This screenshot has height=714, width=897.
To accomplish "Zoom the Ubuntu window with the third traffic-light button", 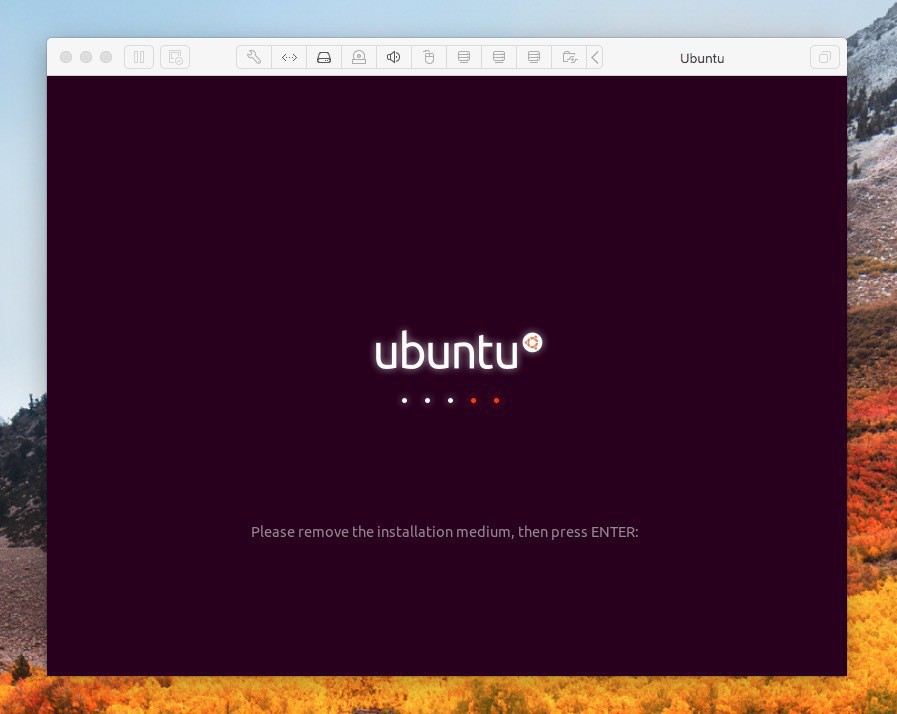I will tap(106, 57).
